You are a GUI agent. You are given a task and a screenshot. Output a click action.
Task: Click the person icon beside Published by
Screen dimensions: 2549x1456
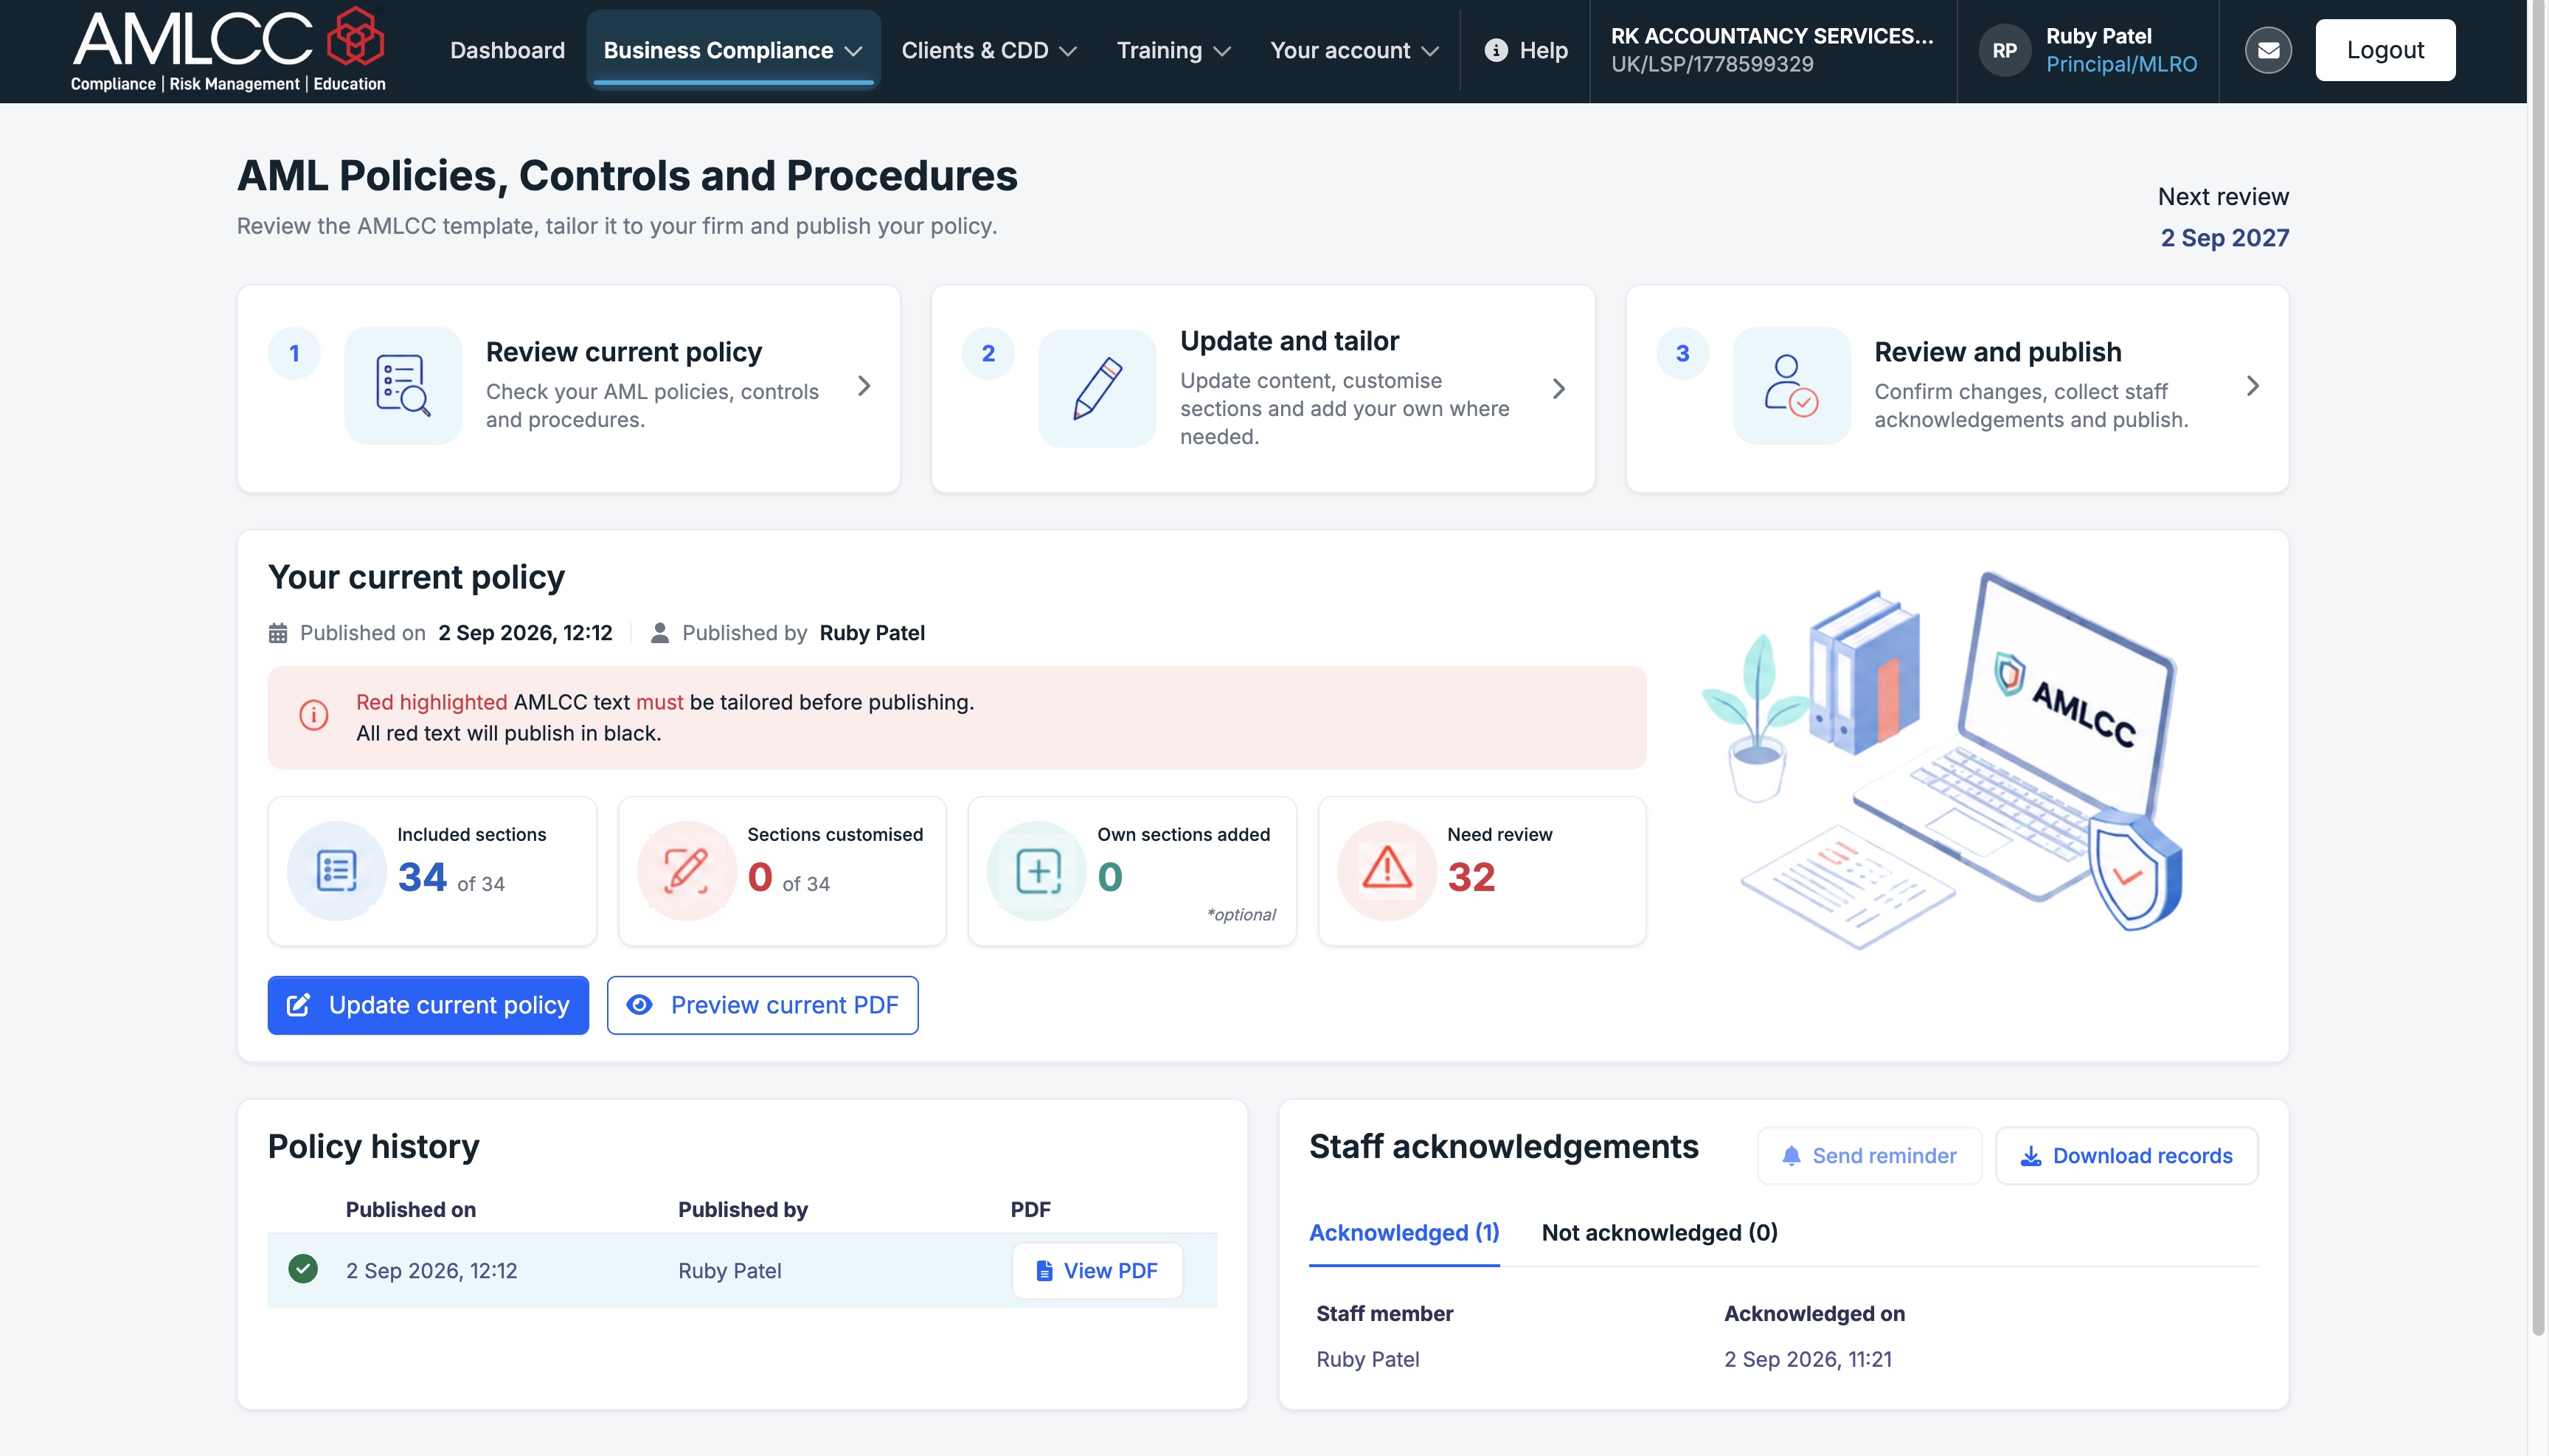coord(660,633)
